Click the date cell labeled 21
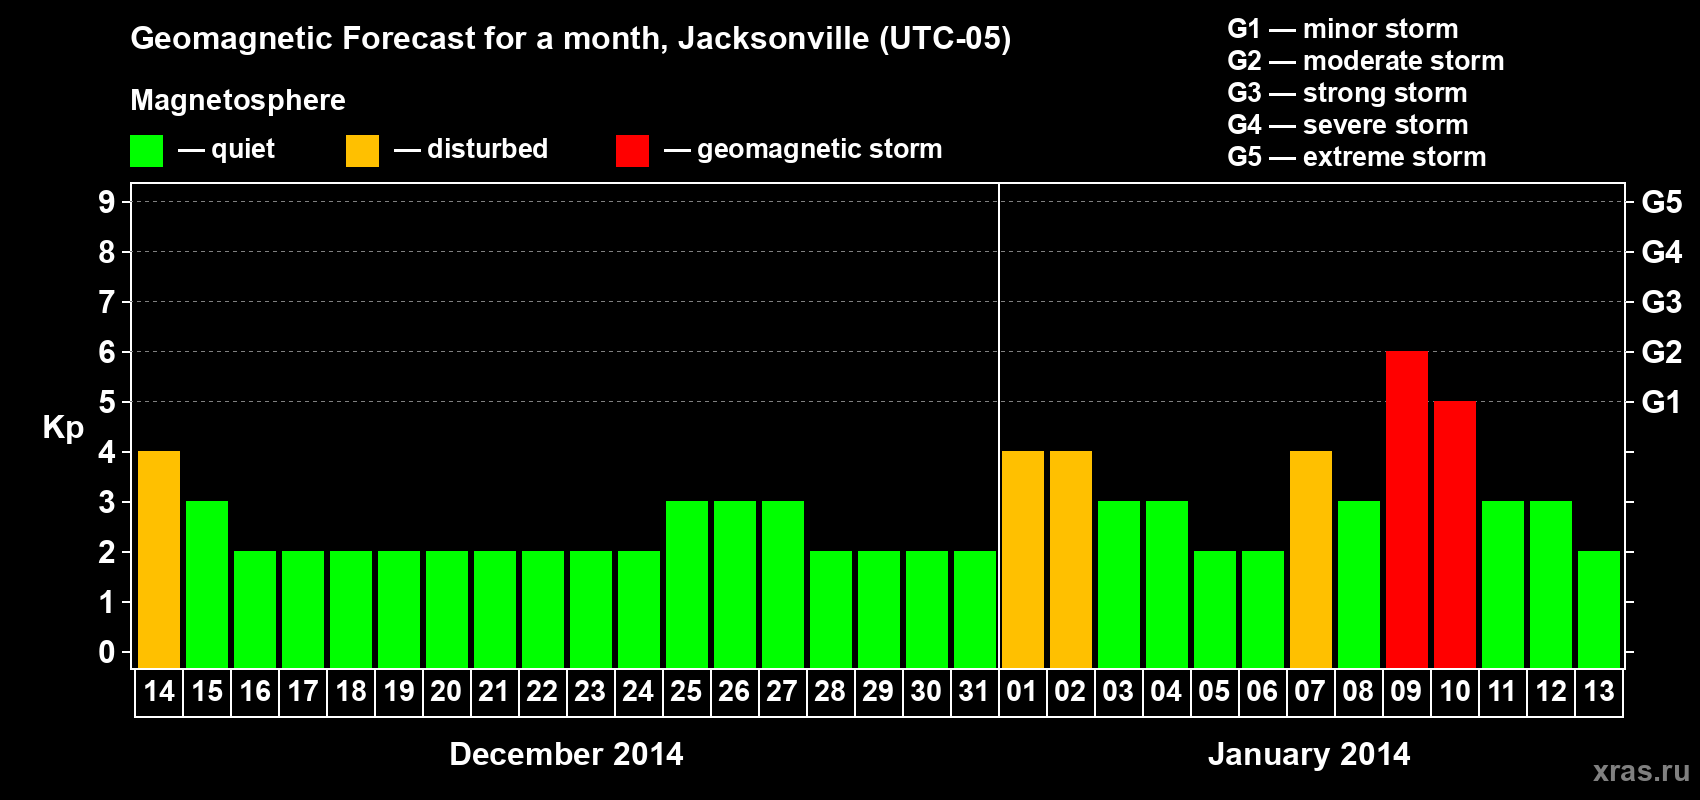Viewport: 1700px width, 800px height. tap(495, 692)
